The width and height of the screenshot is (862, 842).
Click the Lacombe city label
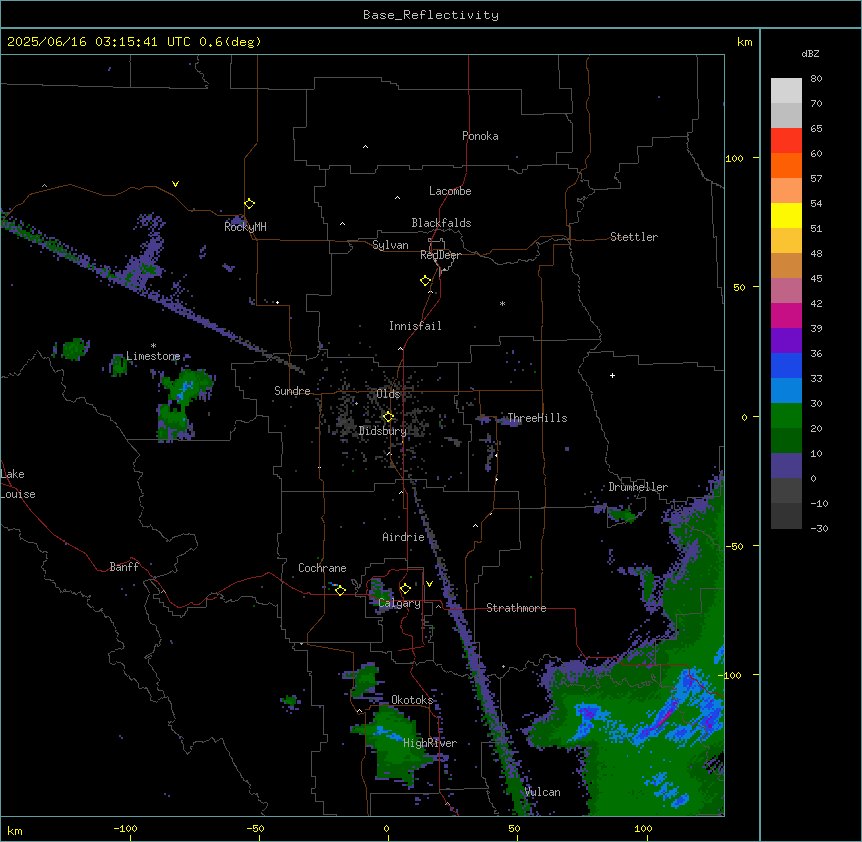pos(450,191)
